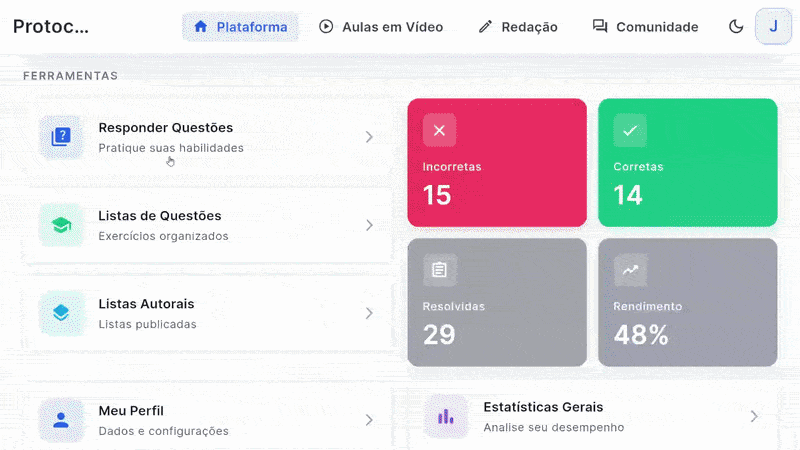Click the chevron on Listas Autorais row
Image resolution: width=800 pixels, height=450 pixels.
click(x=369, y=313)
